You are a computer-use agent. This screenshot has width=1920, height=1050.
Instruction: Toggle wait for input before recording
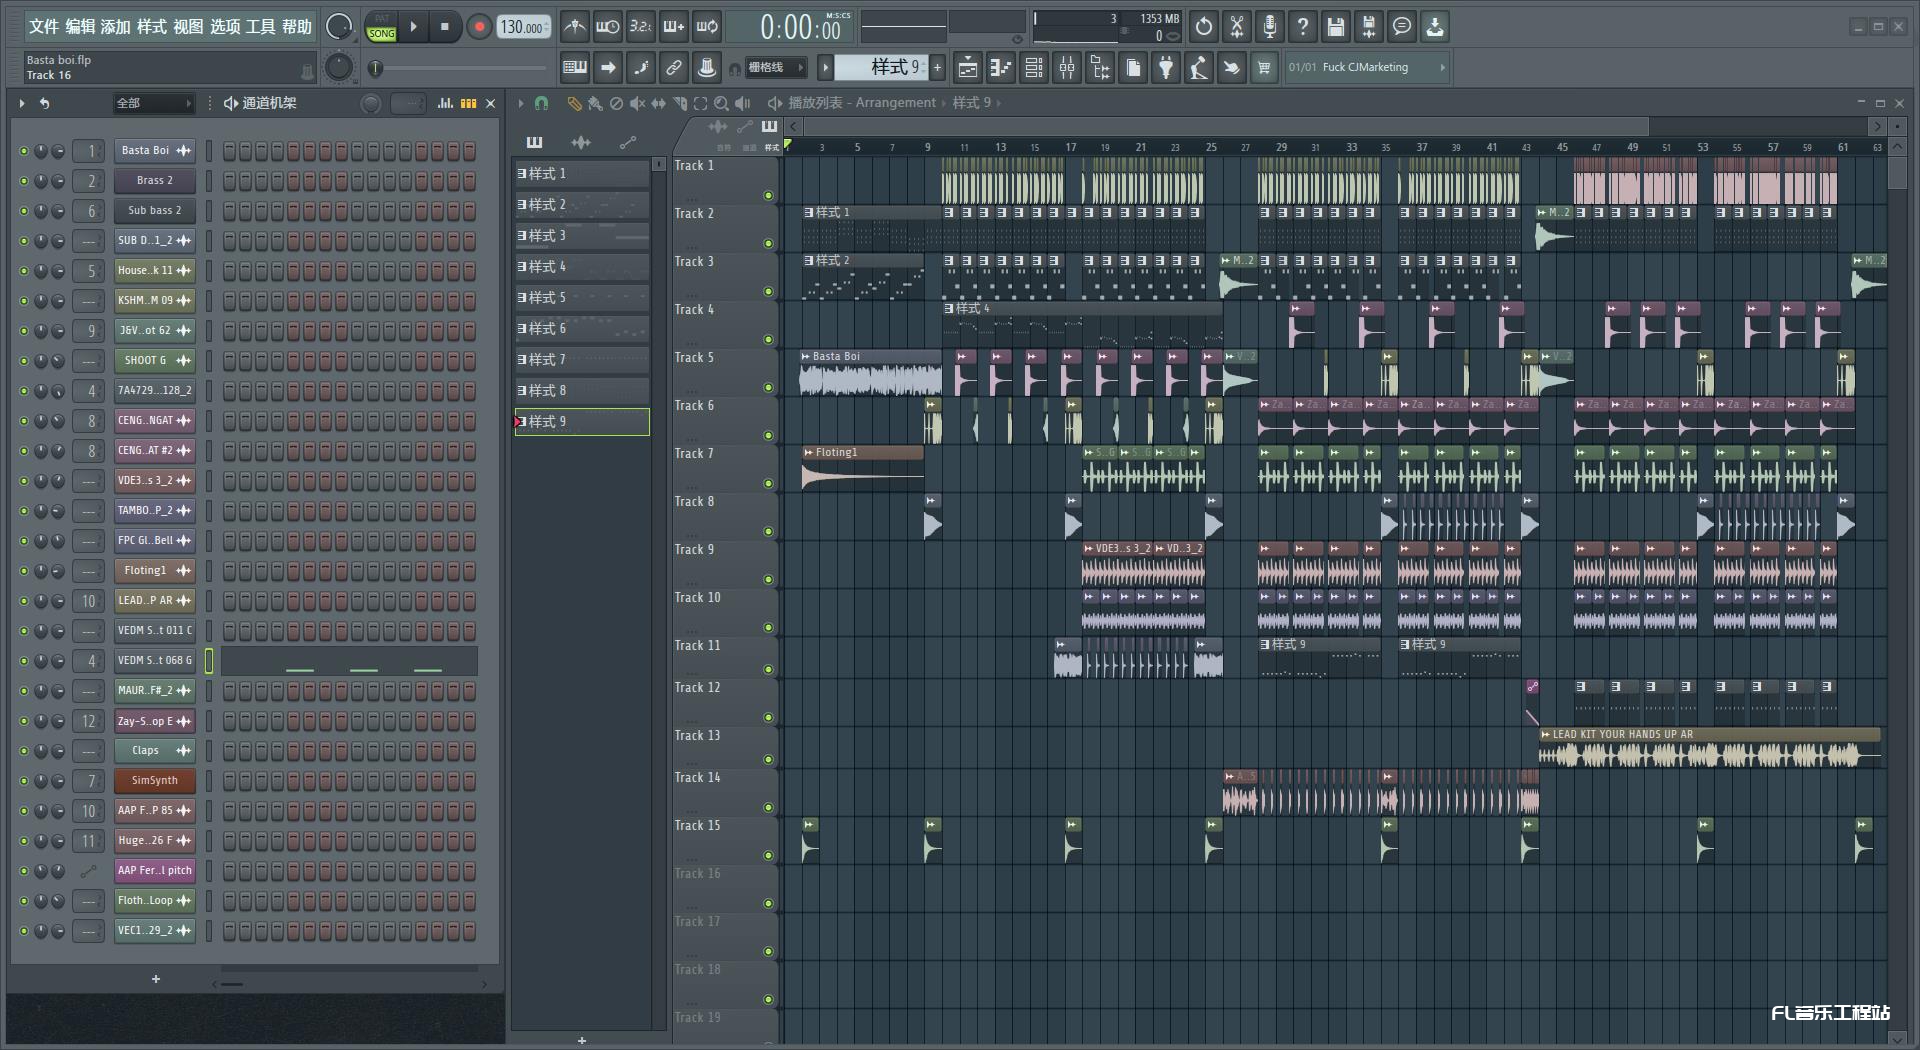tap(608, 27)
